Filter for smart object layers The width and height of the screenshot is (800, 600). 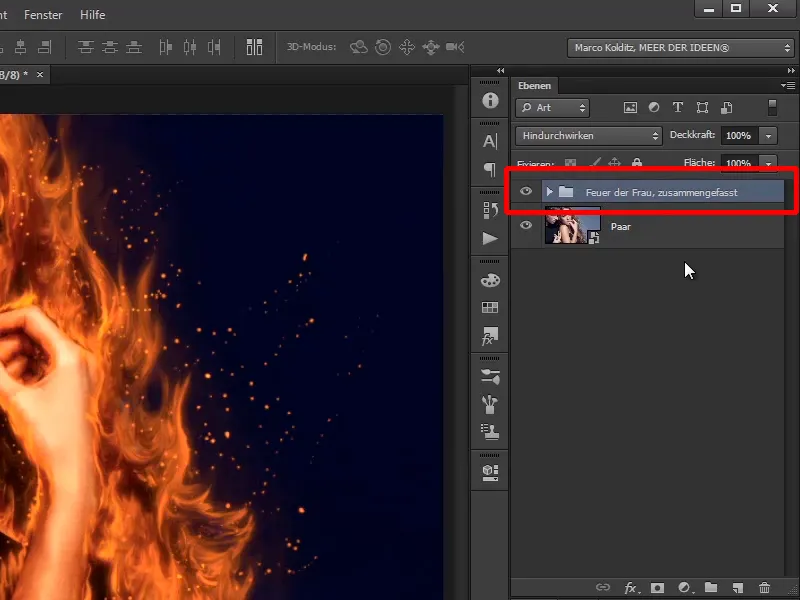727,107
